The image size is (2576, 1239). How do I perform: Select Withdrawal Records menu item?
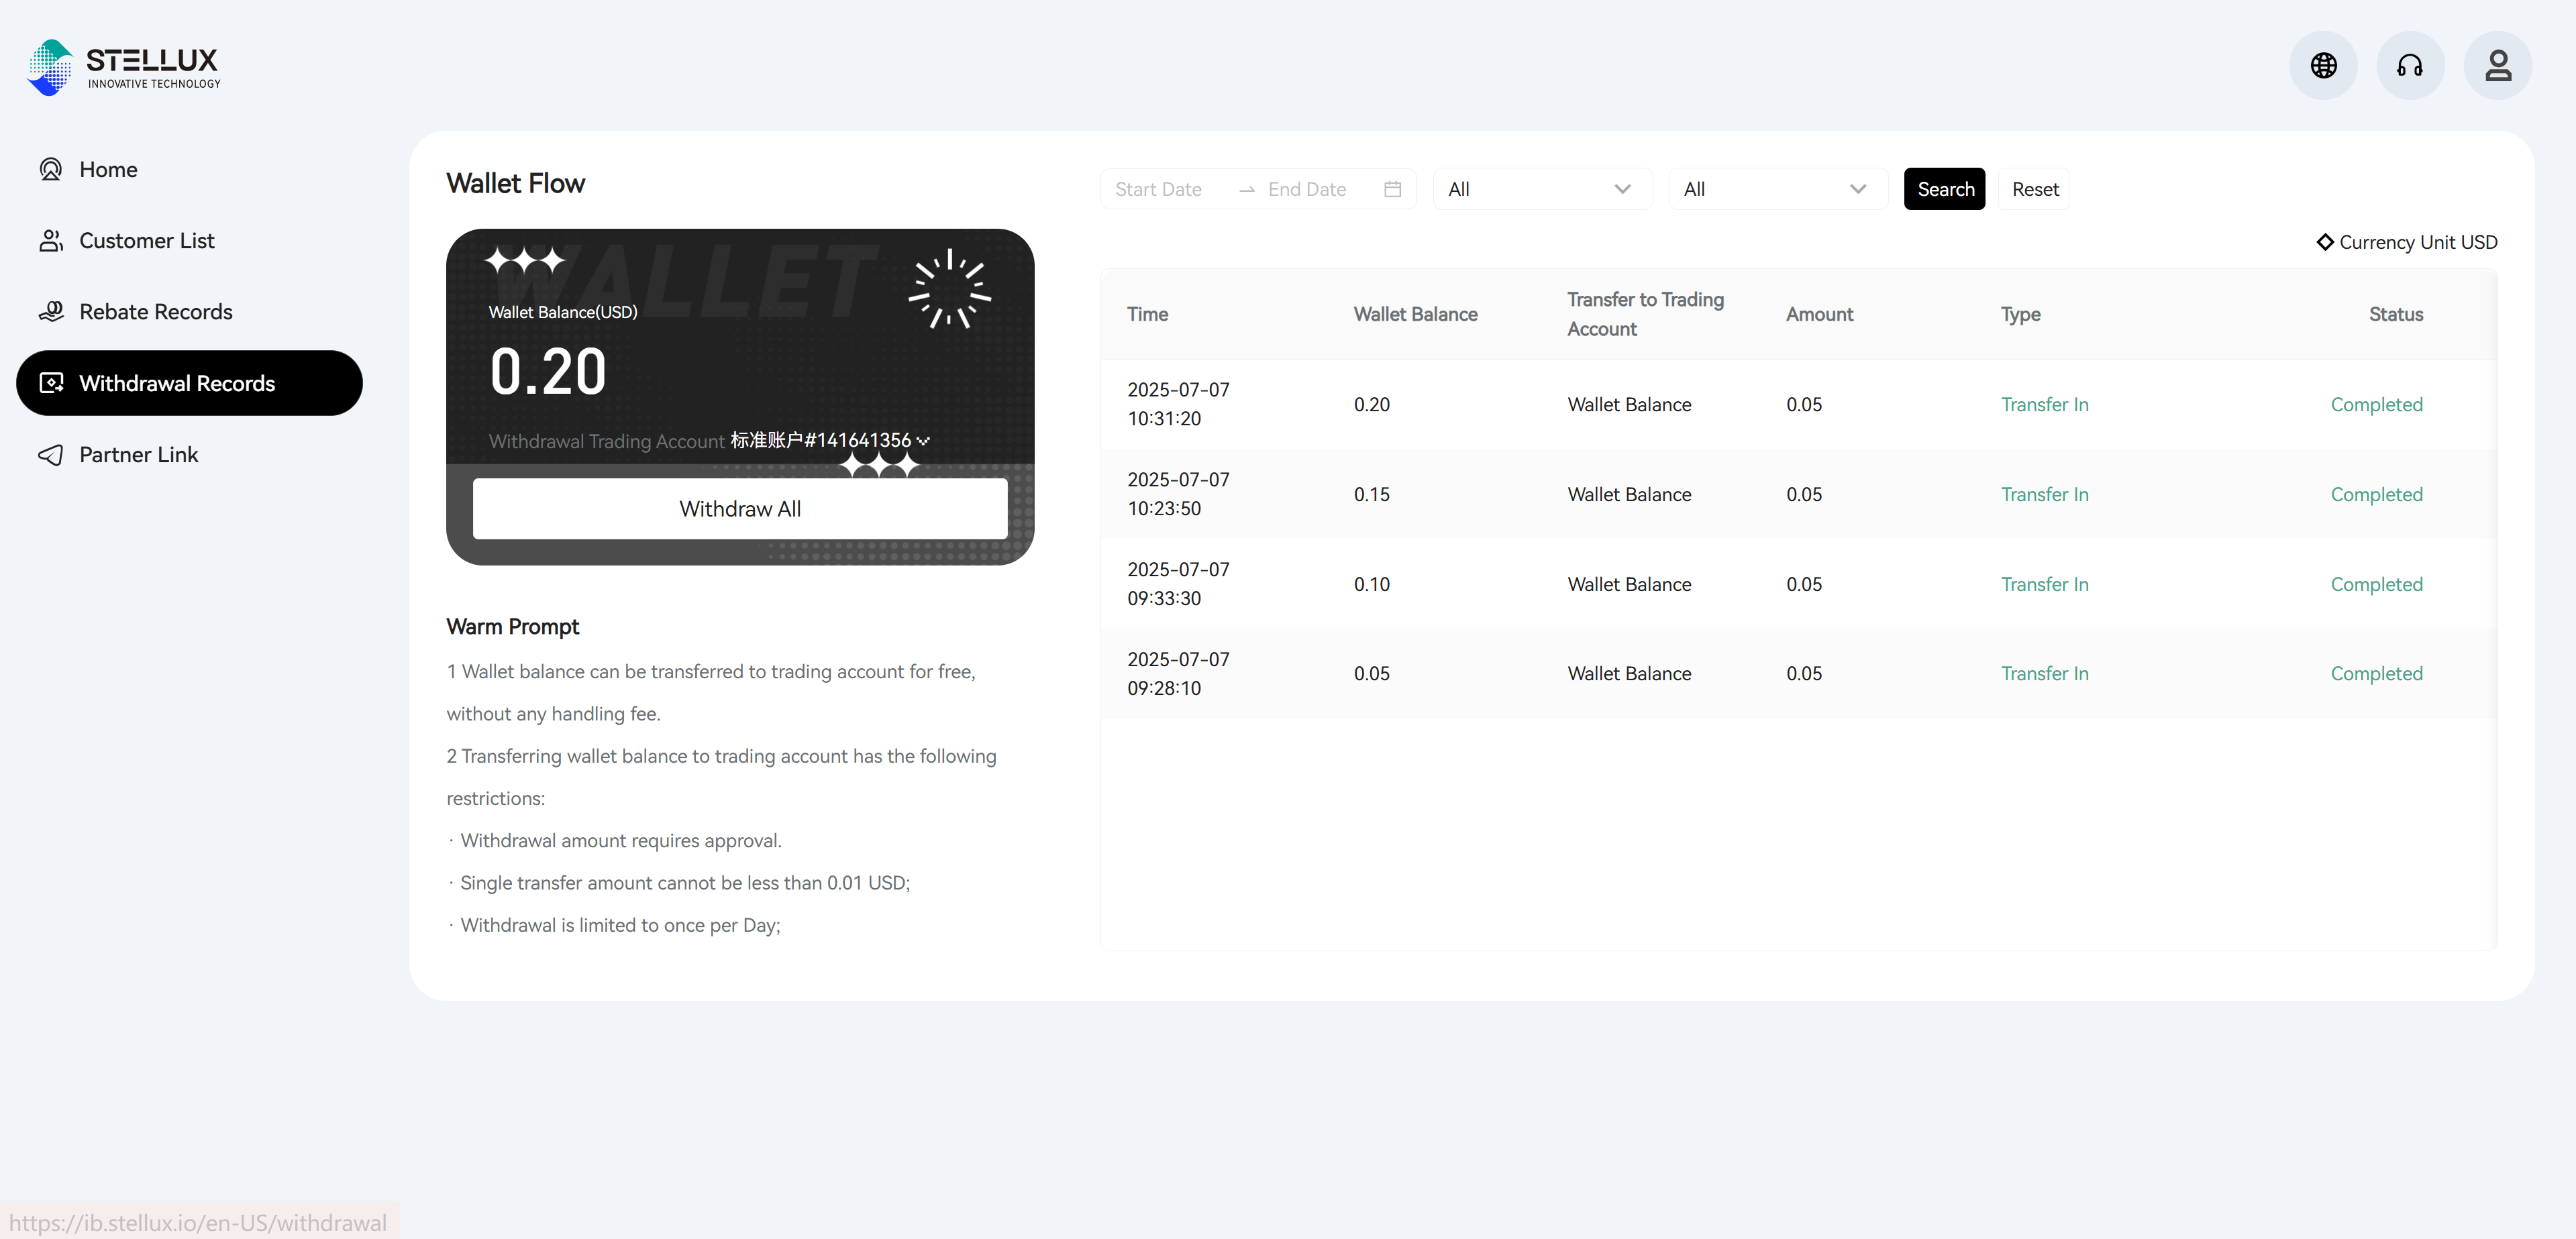point(189,383)
